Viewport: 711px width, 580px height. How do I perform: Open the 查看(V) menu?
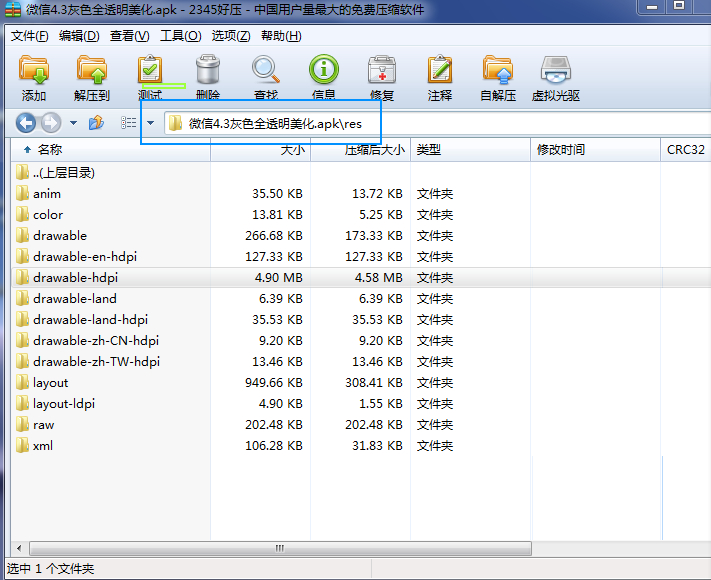129,36
